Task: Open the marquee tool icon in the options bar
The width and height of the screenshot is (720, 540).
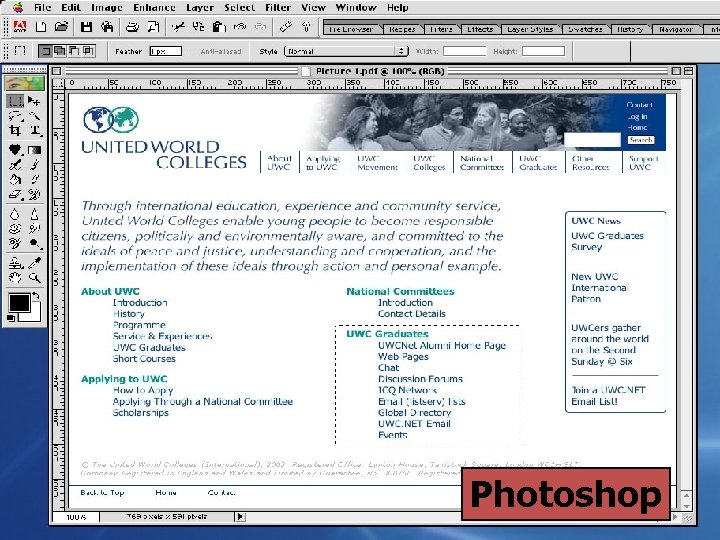Action: (x=20, y=51)
